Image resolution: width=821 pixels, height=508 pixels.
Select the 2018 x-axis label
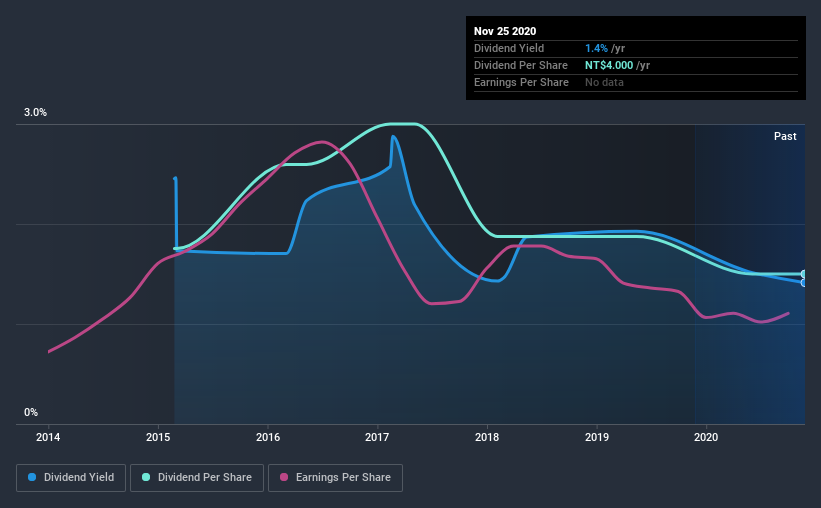pos(487,437)
